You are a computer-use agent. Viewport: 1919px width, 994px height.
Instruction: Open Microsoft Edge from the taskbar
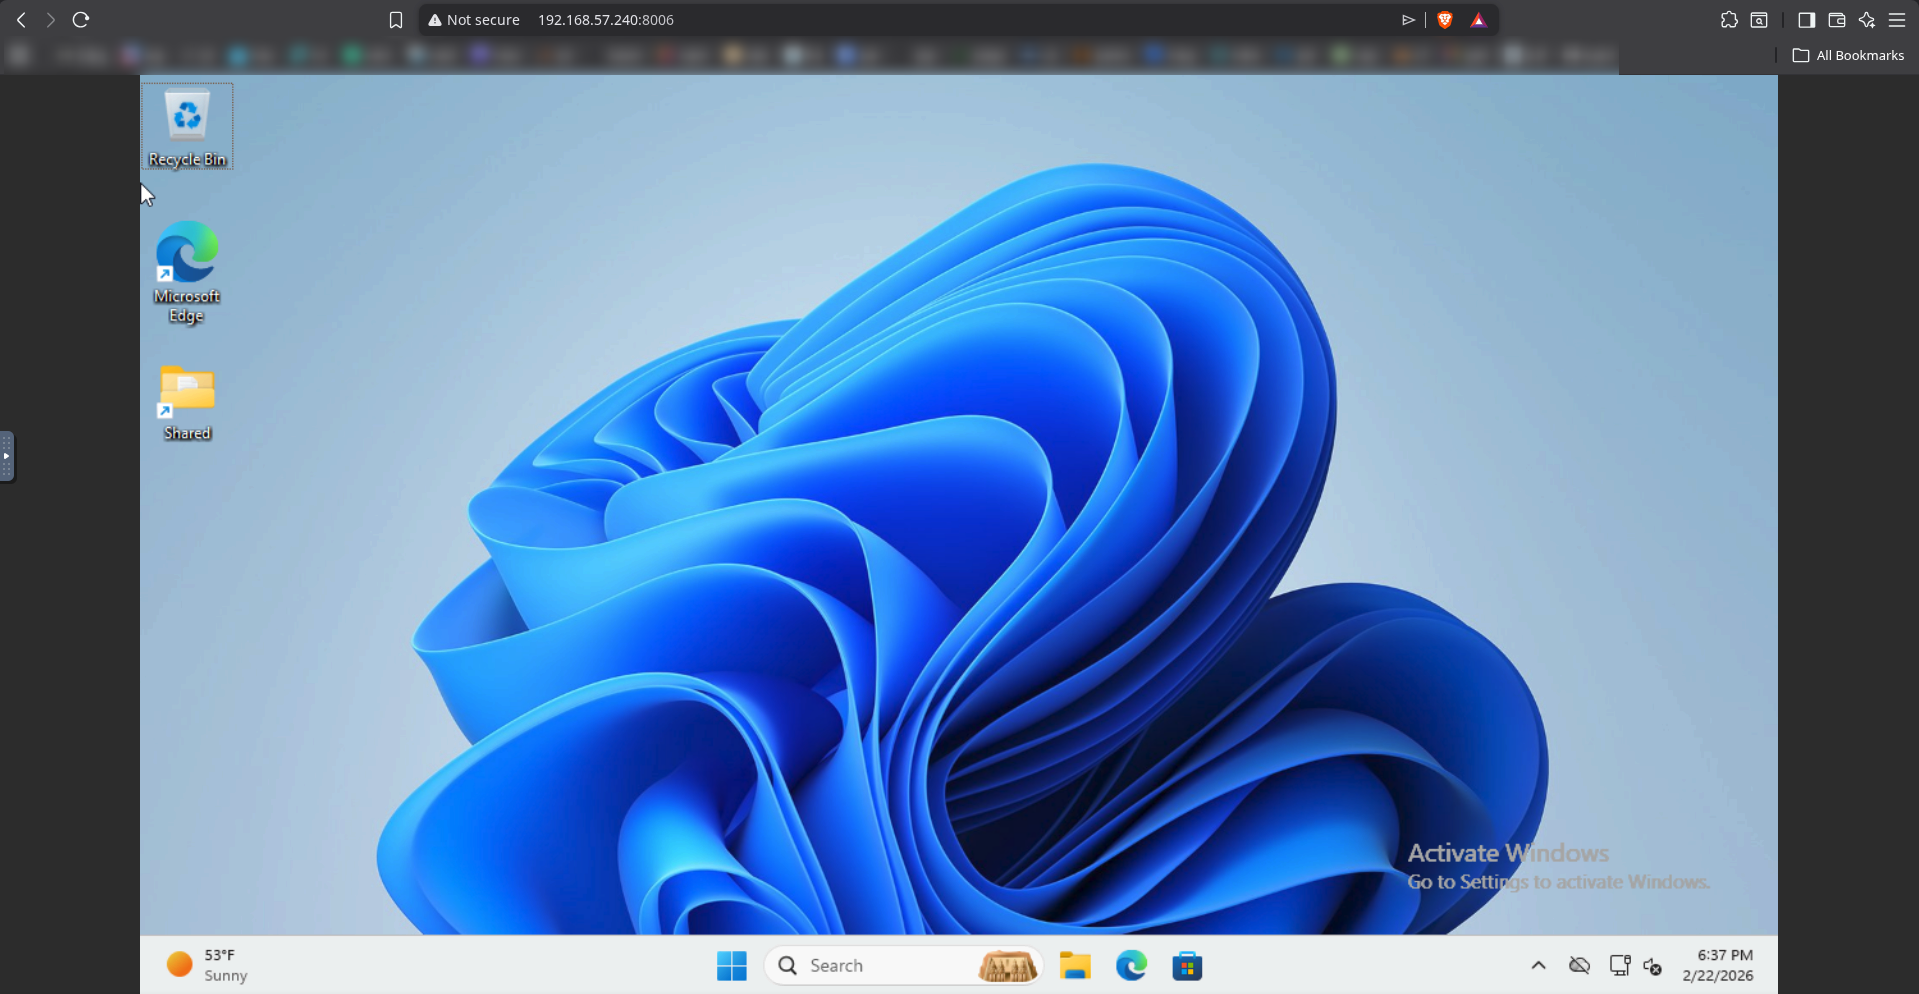coord(1131,966)
